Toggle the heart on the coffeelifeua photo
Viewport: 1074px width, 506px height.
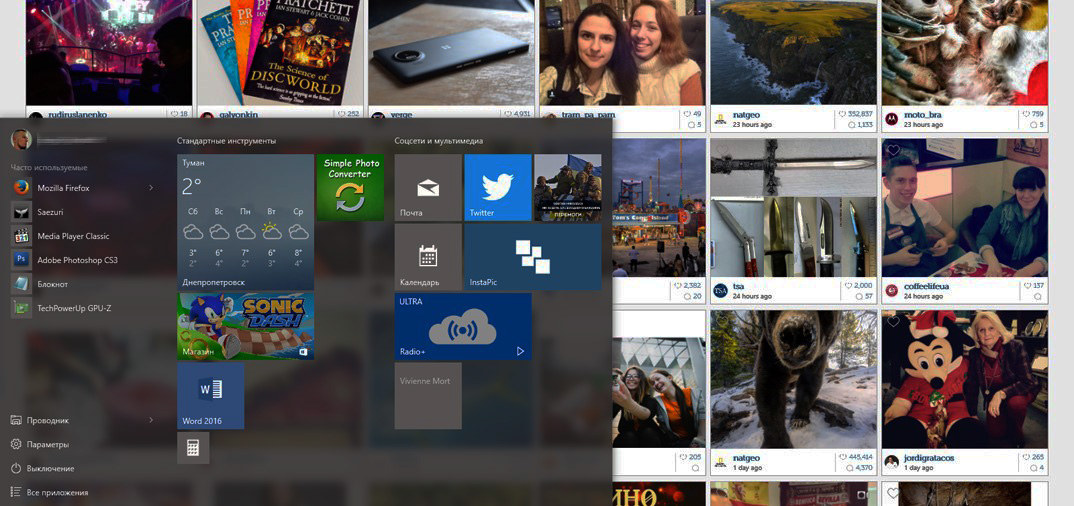coord(893,150)
